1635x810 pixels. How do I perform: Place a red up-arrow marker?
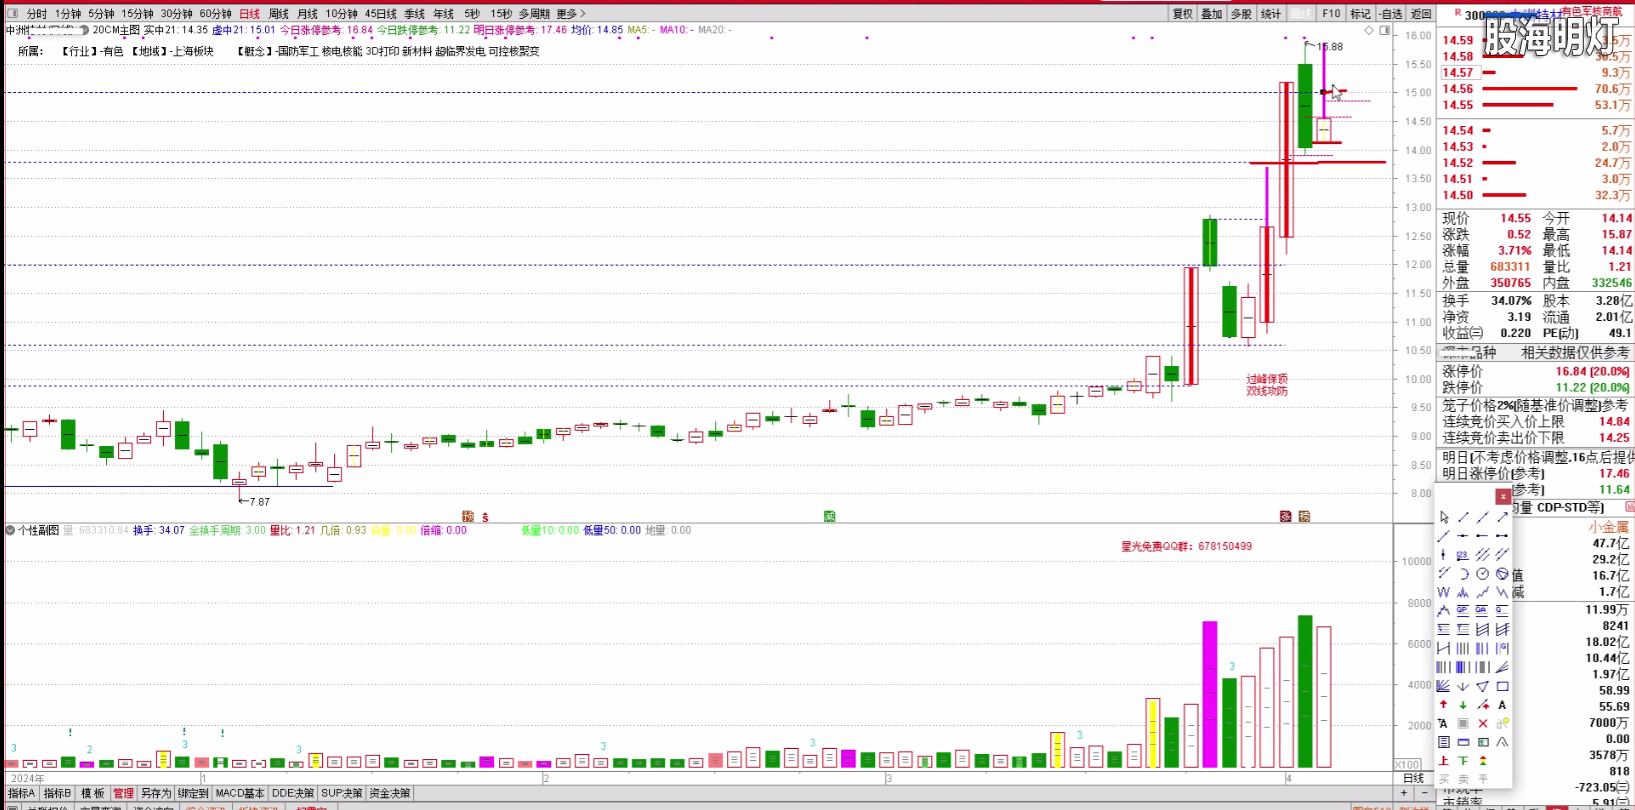[1444, 704]
